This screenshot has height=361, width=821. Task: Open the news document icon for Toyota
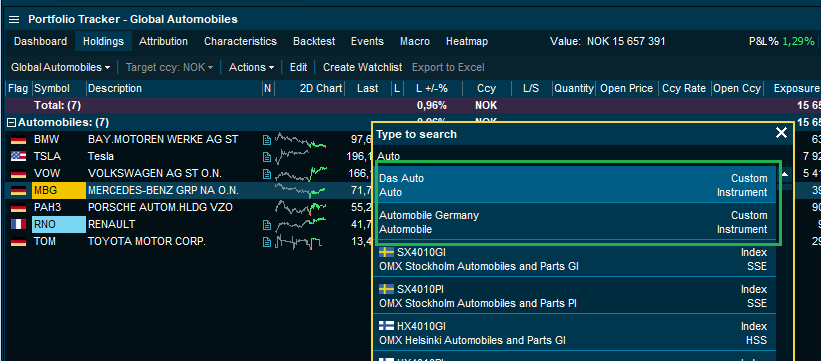pos(267,242)
